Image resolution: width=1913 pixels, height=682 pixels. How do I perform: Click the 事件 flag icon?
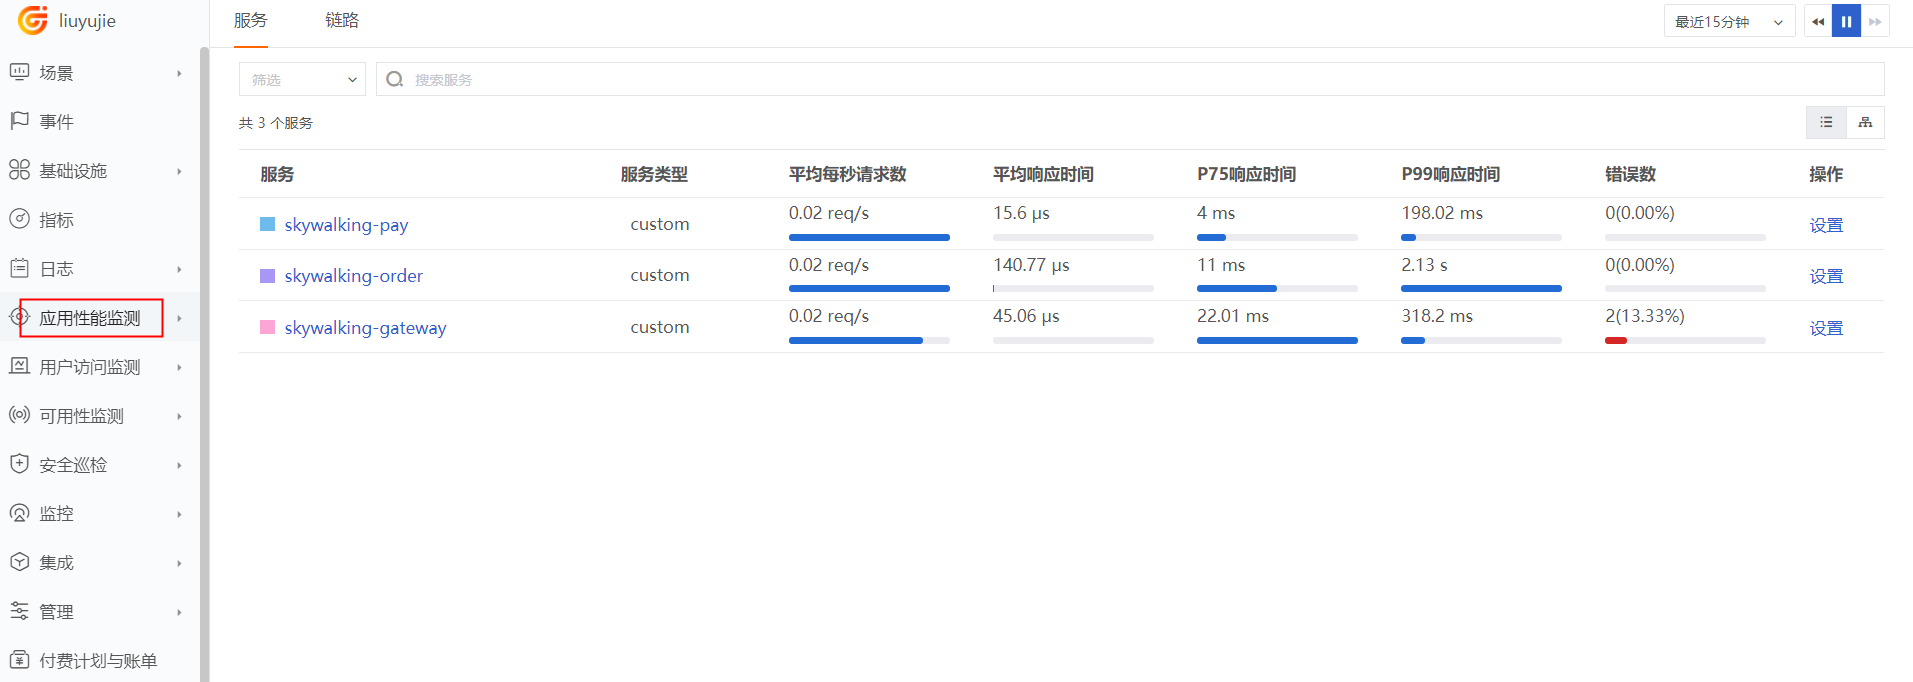(x=19, y=121)
